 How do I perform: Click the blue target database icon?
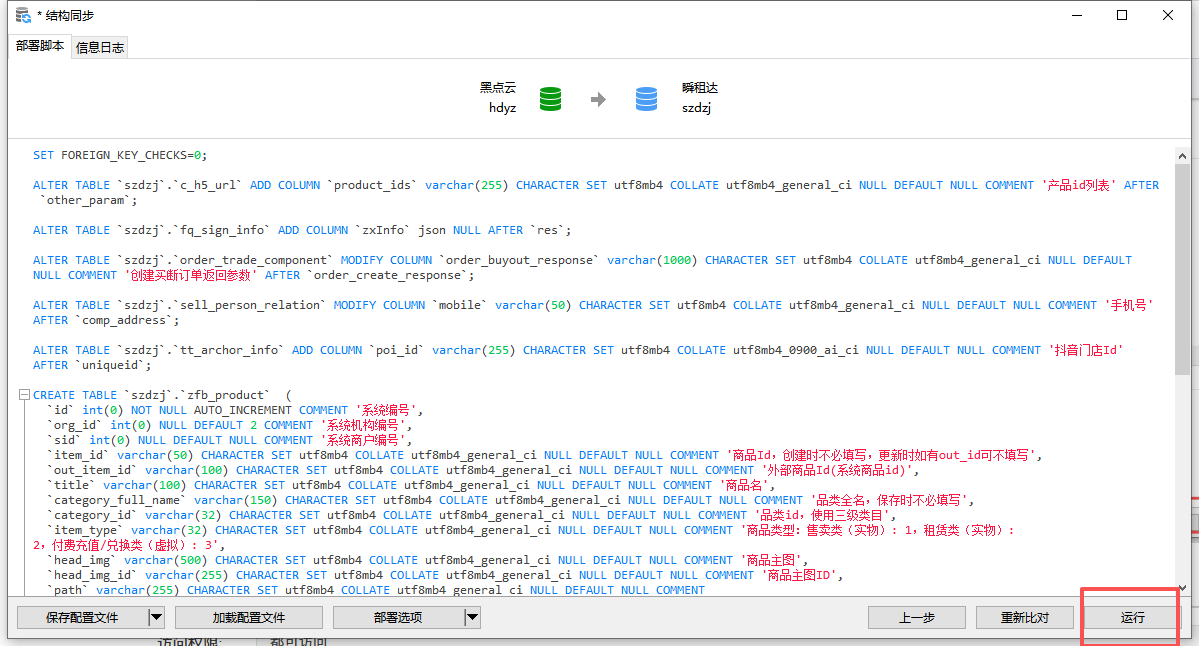[x=647, y=99]
